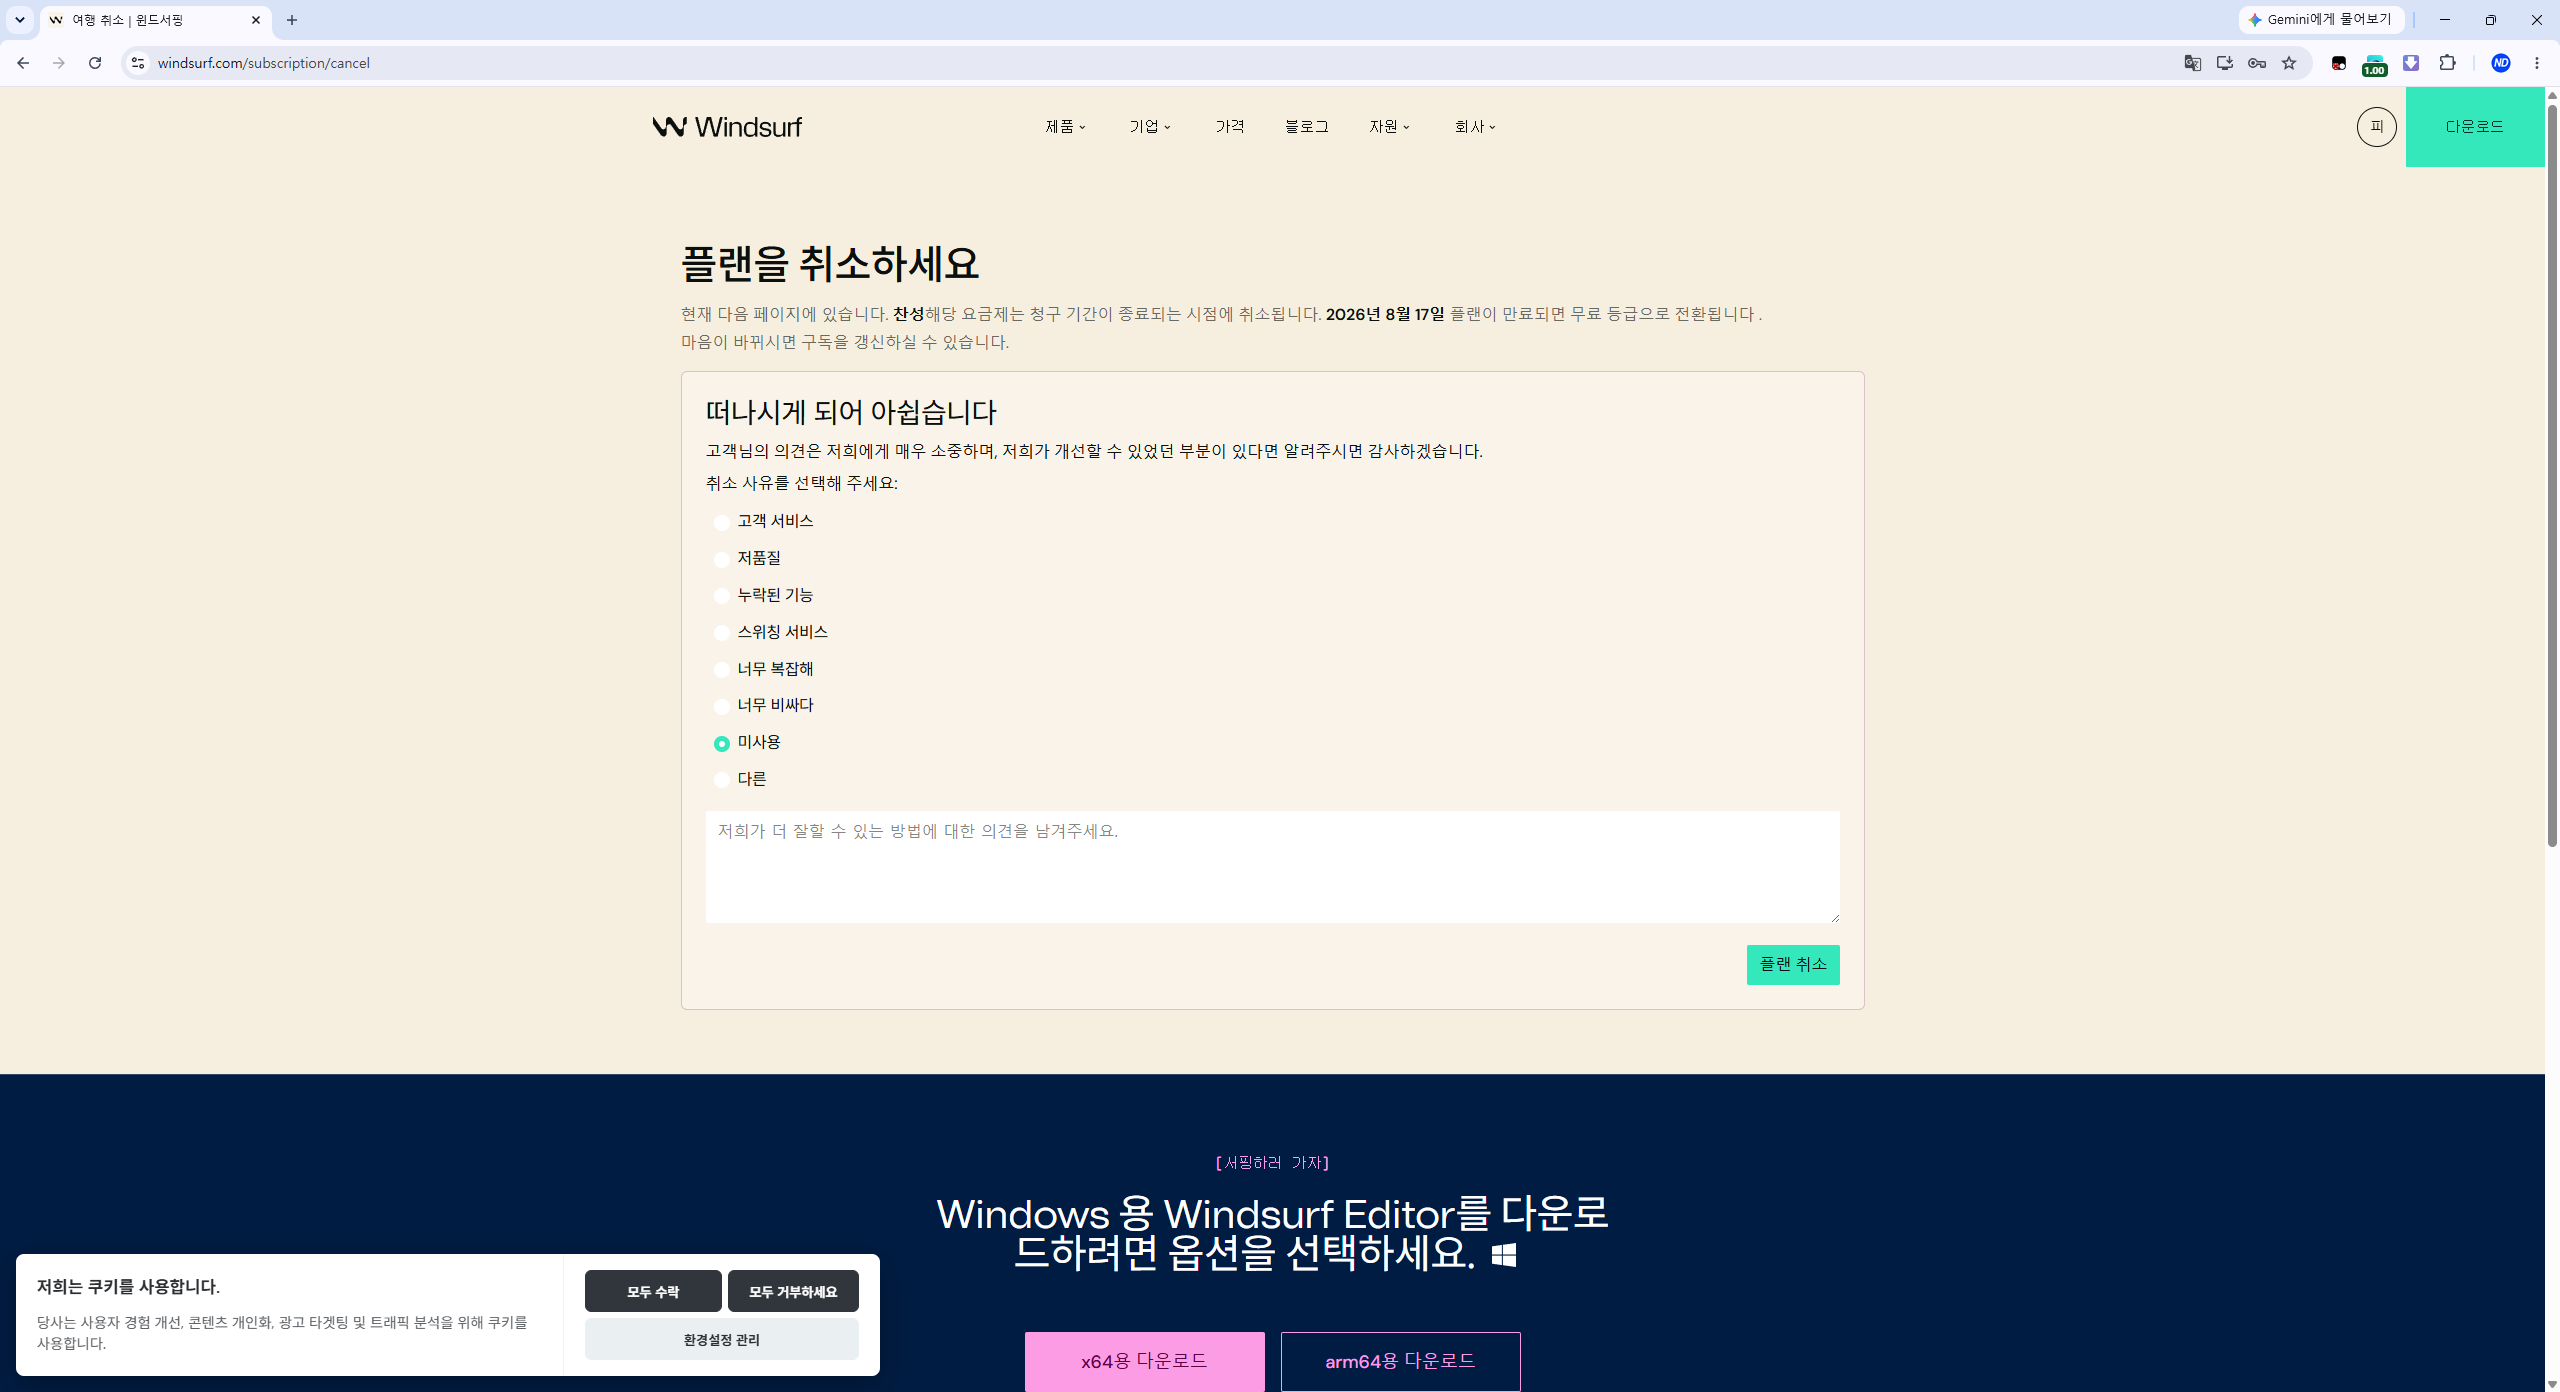Click into the feedback text area

pos(1272,867)
